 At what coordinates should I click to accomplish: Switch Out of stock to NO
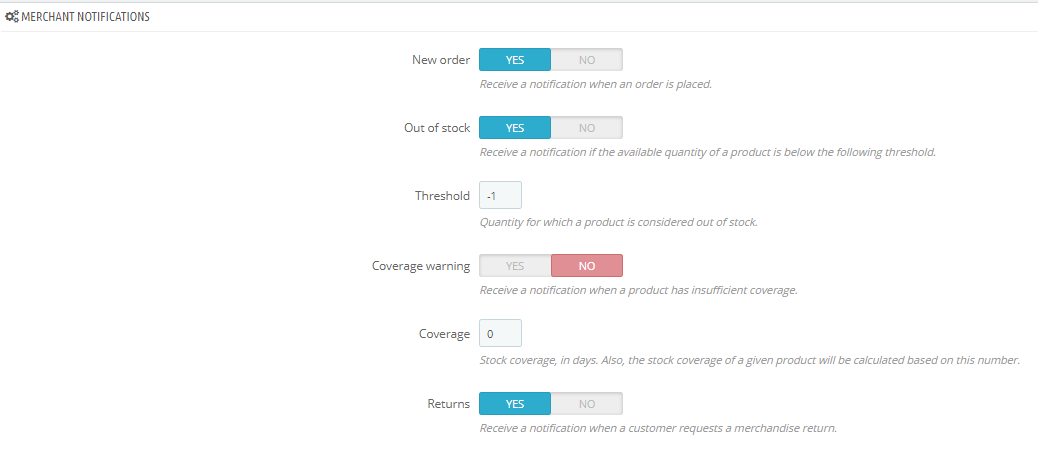[x=587, y=128]
